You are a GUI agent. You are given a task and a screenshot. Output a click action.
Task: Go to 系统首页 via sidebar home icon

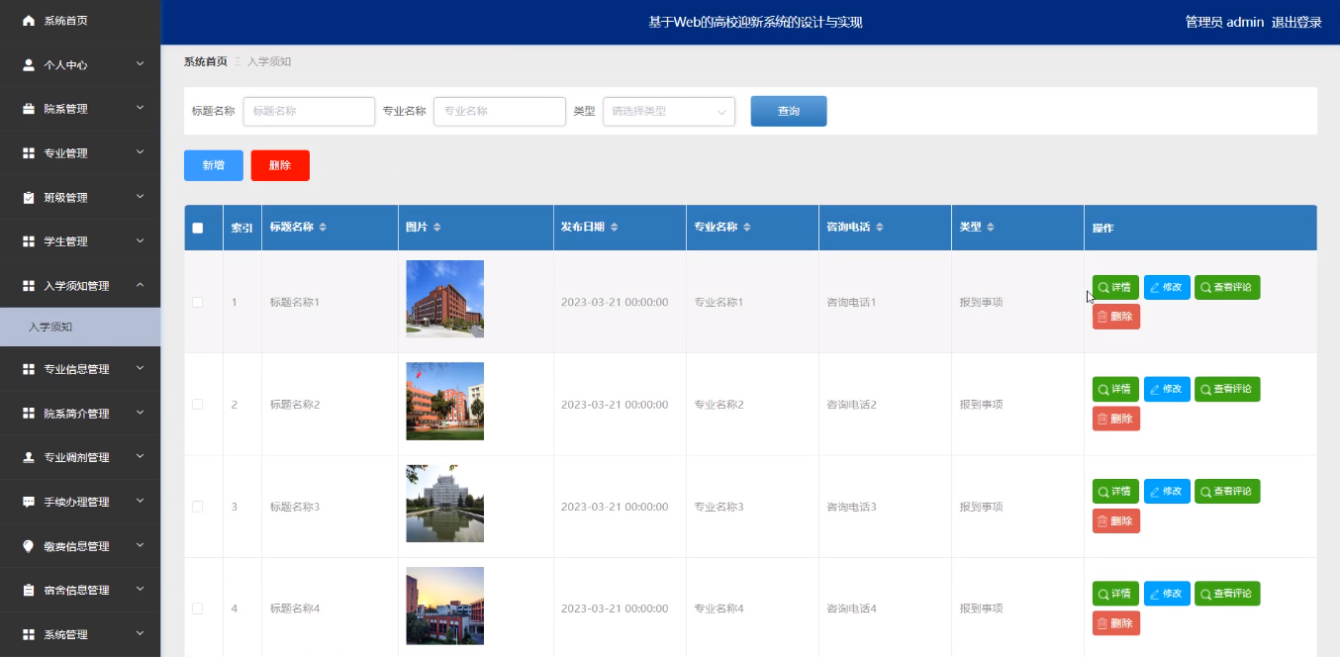tap(28, 21)
